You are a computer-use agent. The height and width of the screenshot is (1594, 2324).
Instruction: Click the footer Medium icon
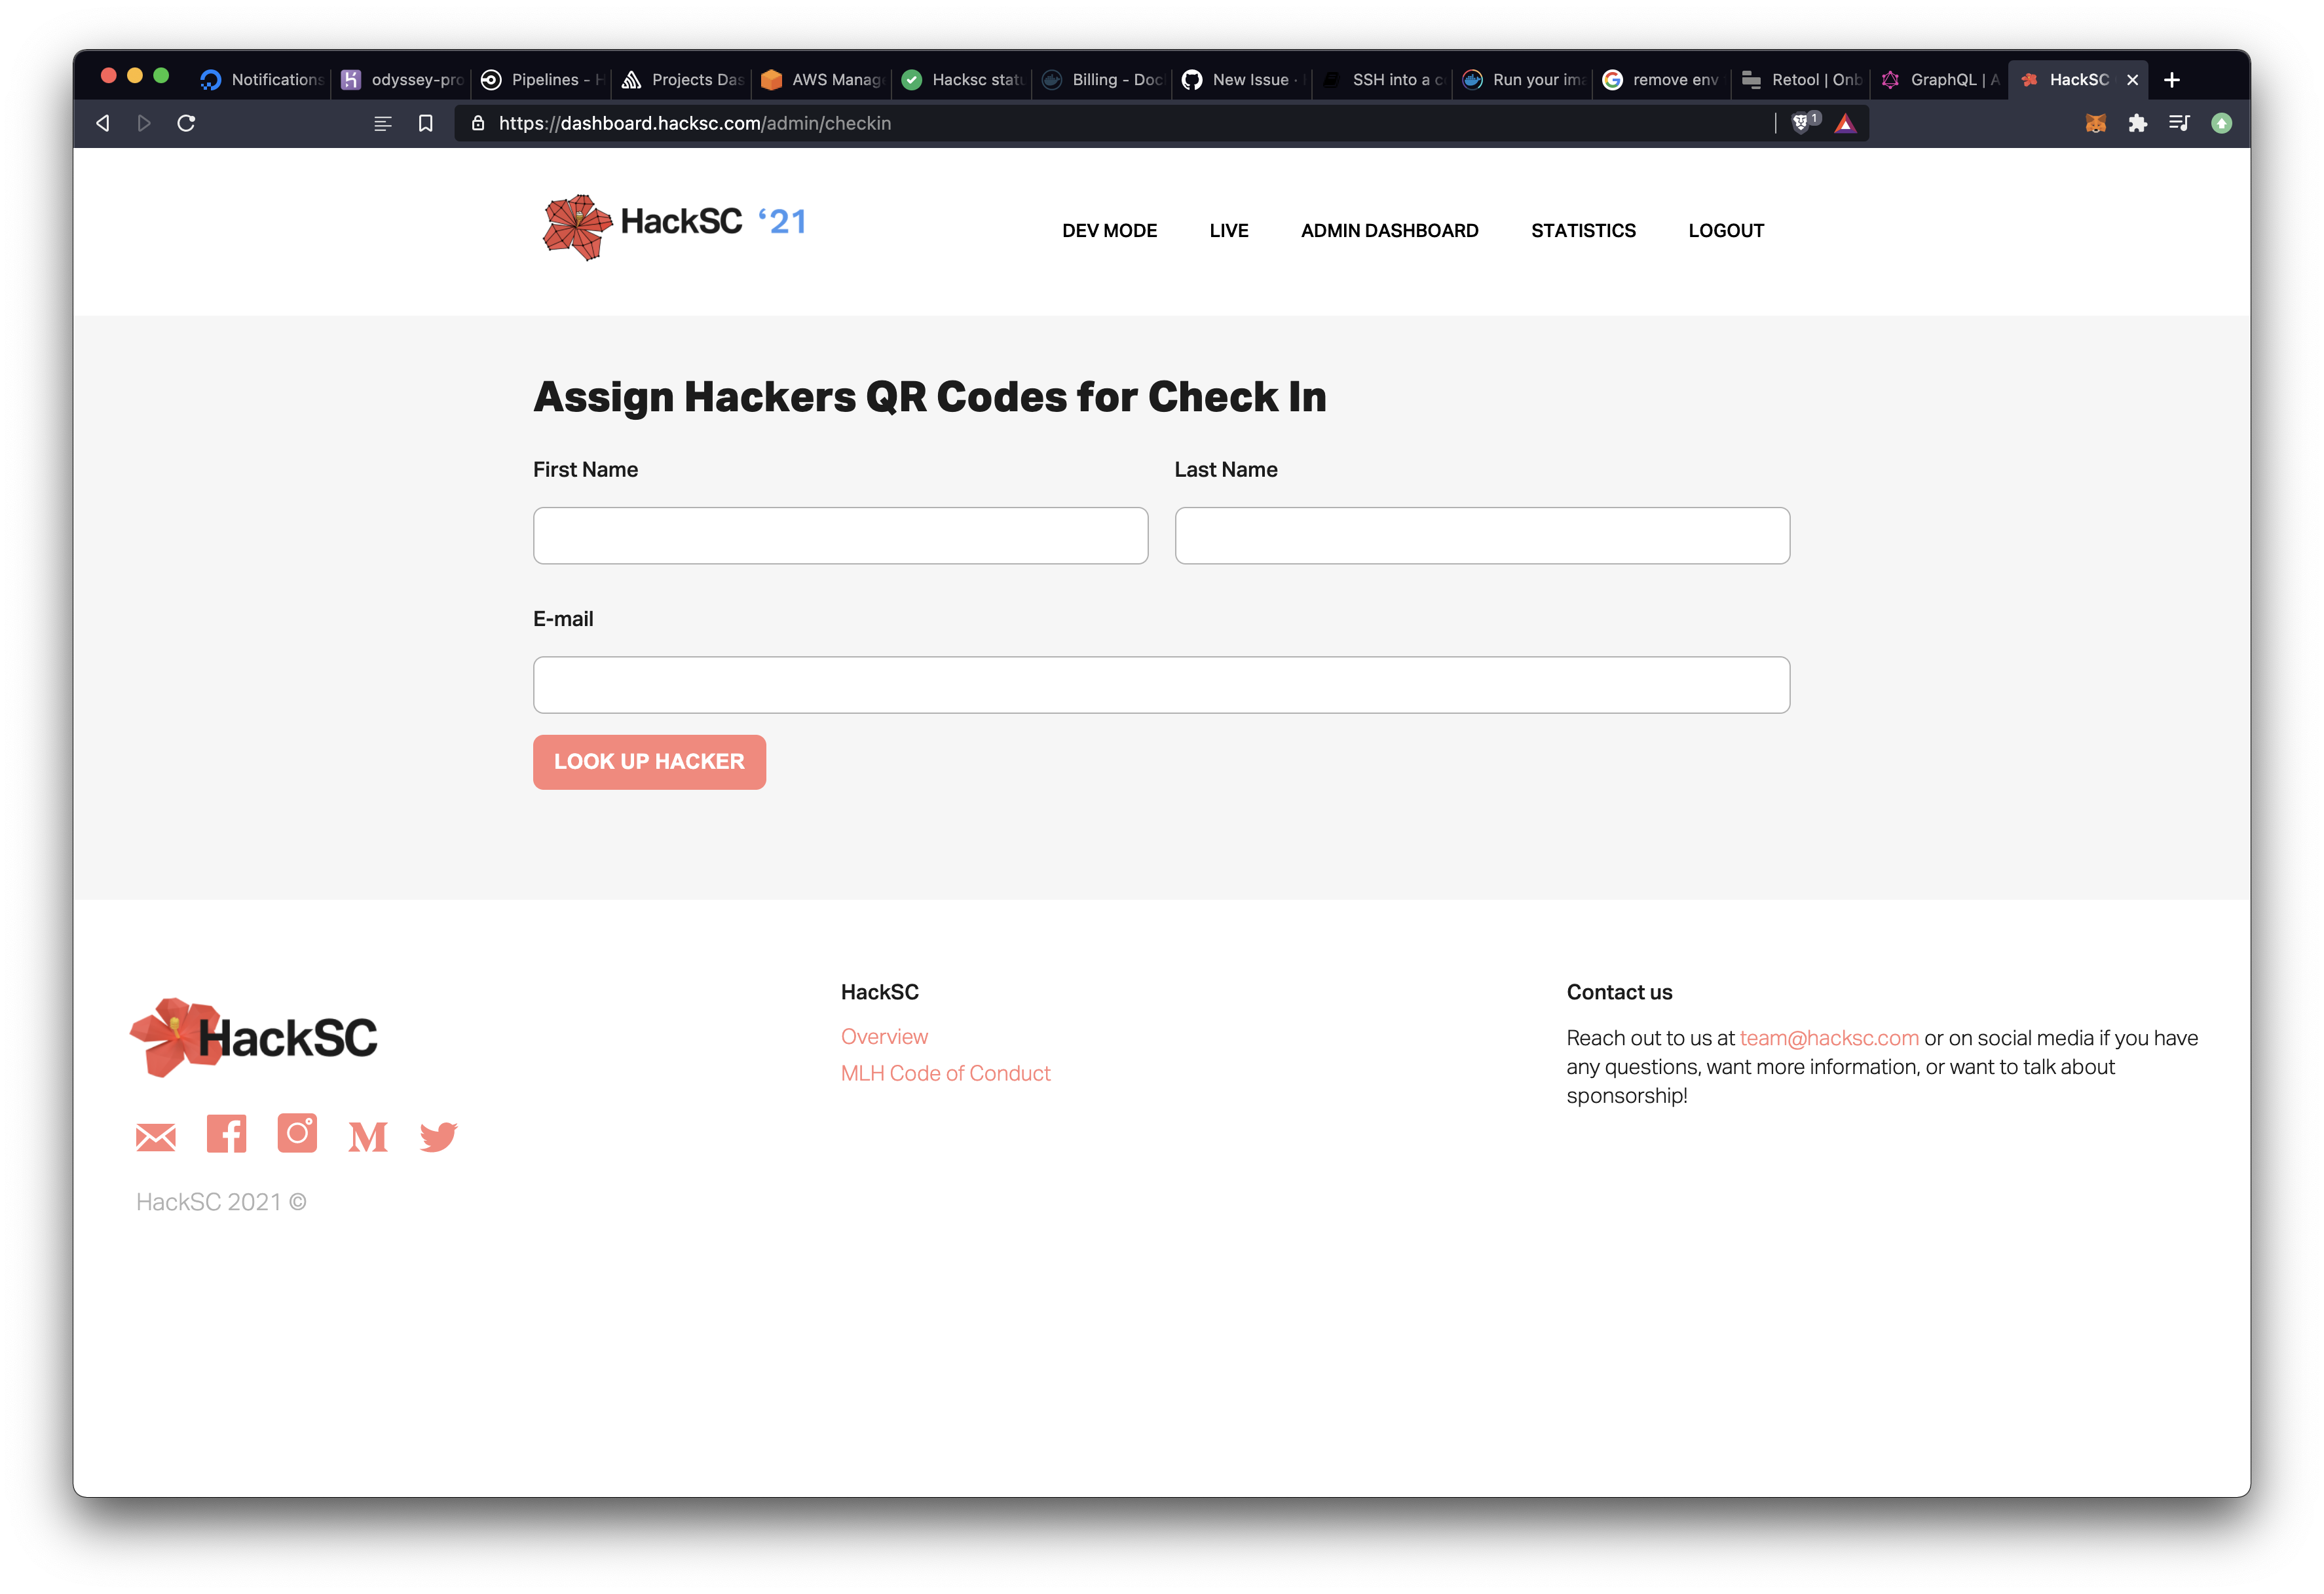coord(368,1137)
